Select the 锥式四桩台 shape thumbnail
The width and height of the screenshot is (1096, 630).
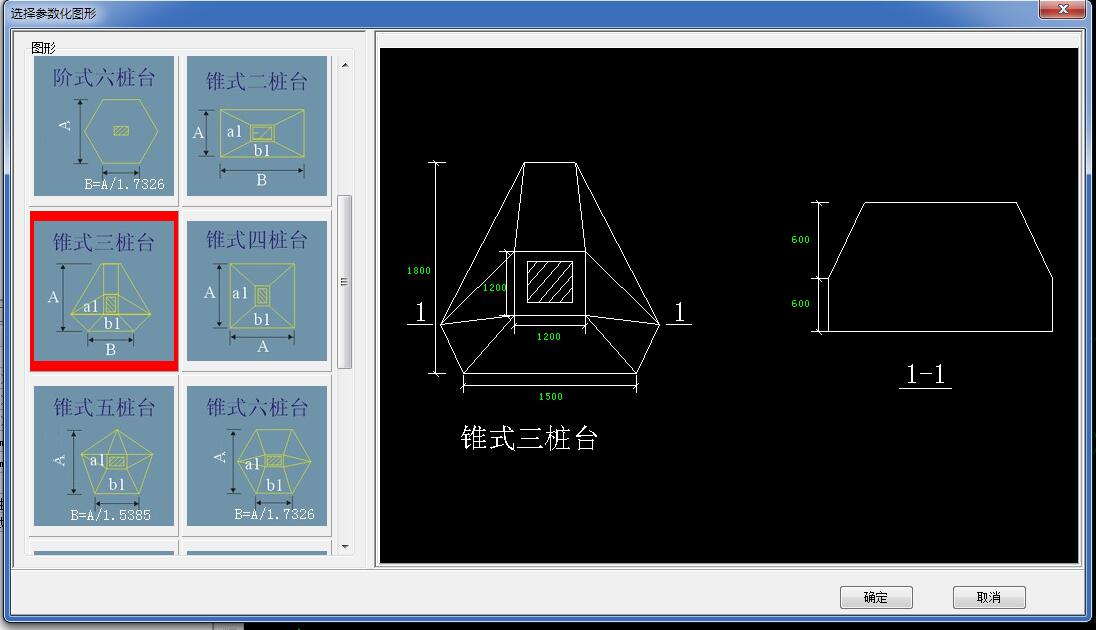coord(257,291)
